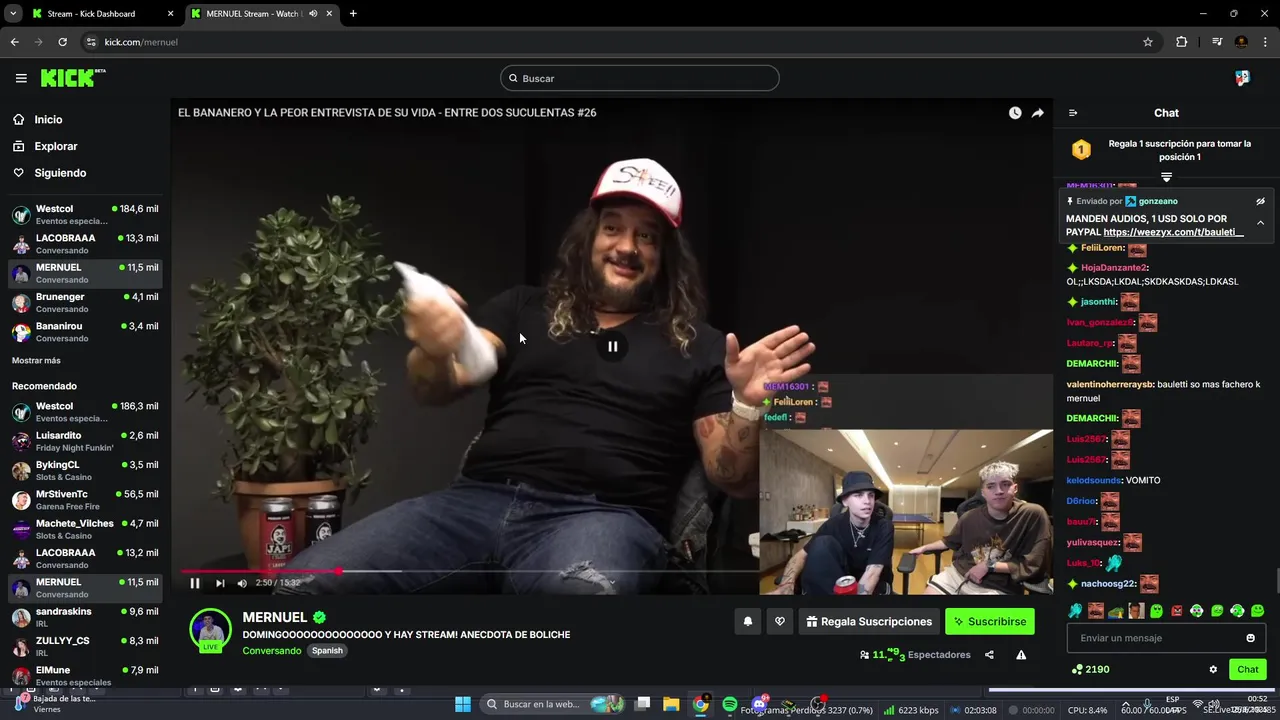The height and width of the screenshot is (720, 1280).
Task: Open MERNUEL's live profile avatar
Action: point(211,630)
